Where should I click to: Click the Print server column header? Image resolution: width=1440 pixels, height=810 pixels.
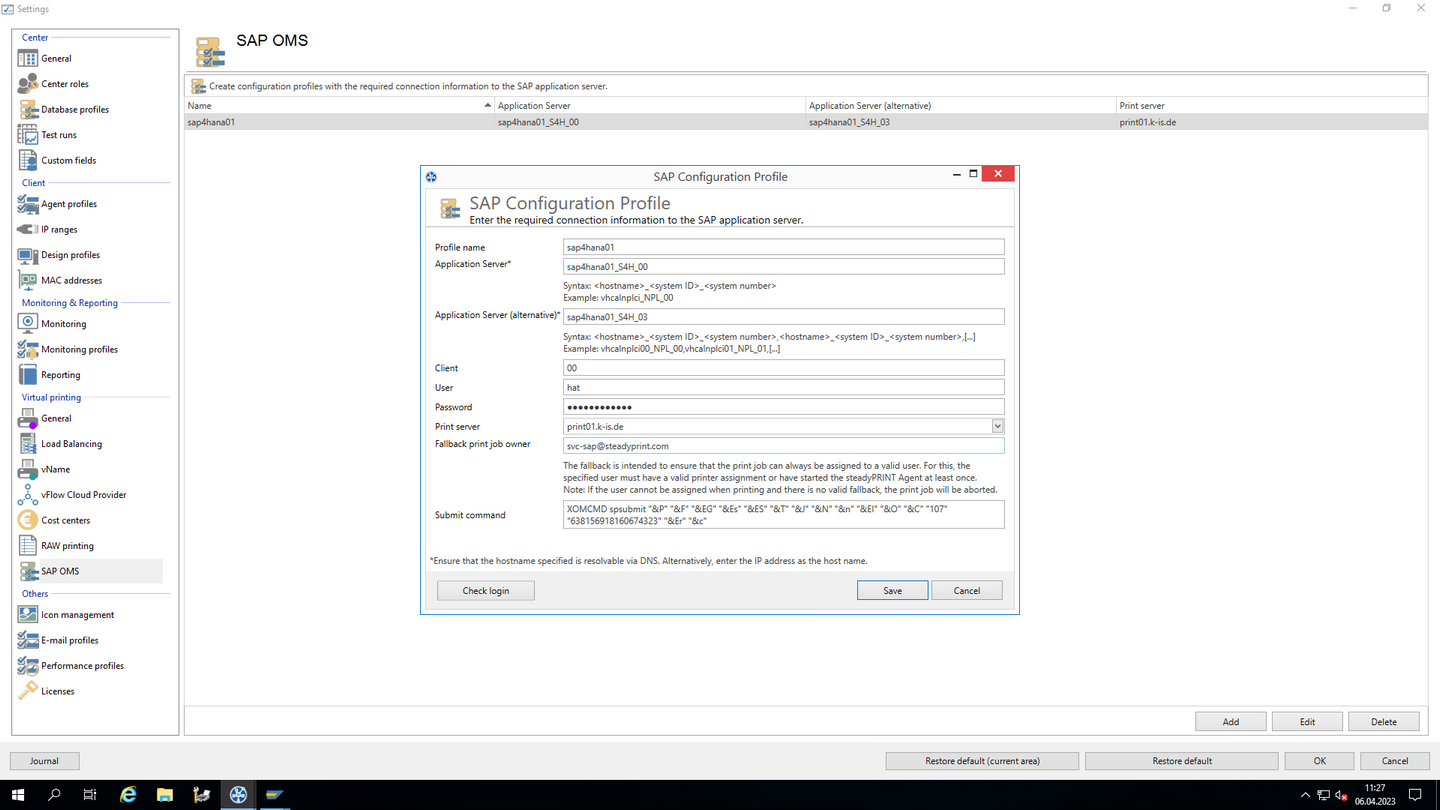click(1272, 105)
